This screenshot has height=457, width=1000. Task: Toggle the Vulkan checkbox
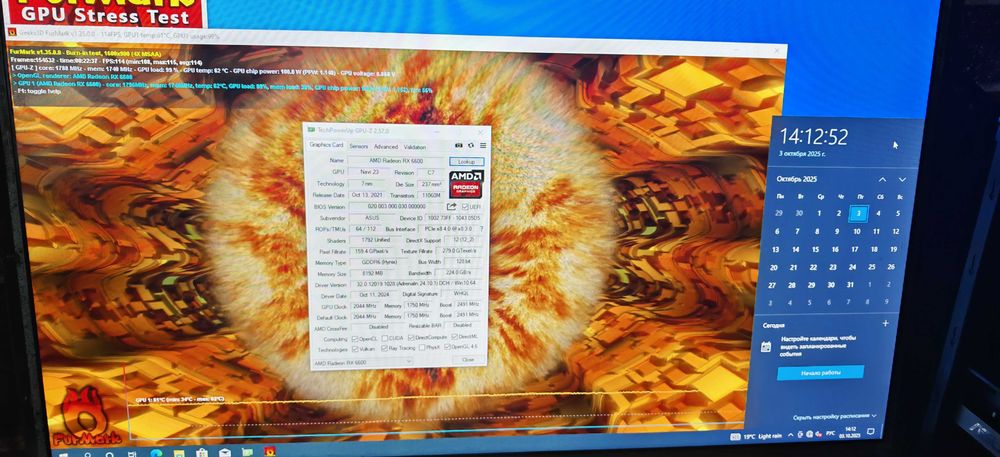(355, 349)
